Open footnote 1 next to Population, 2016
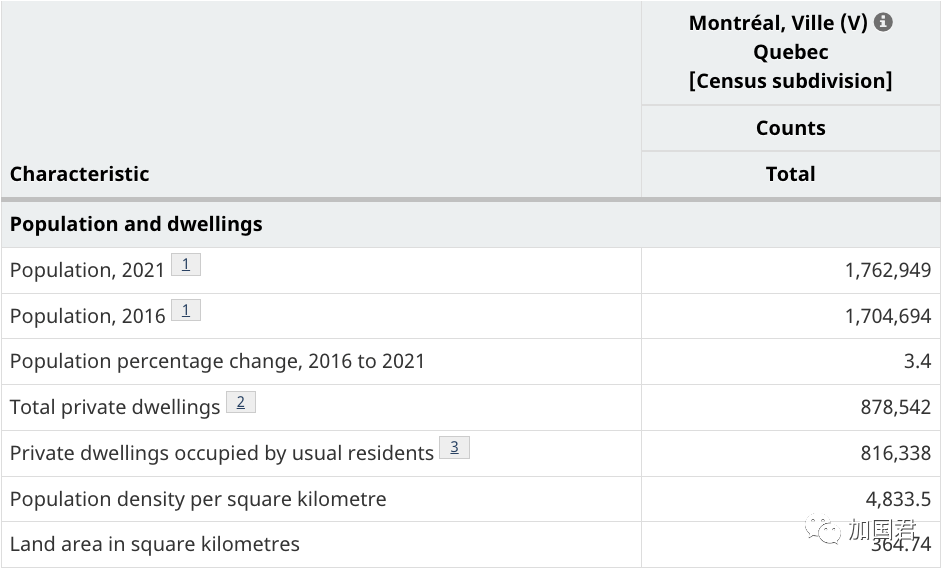Screen dimensions: 947x571 pos(186,311)
